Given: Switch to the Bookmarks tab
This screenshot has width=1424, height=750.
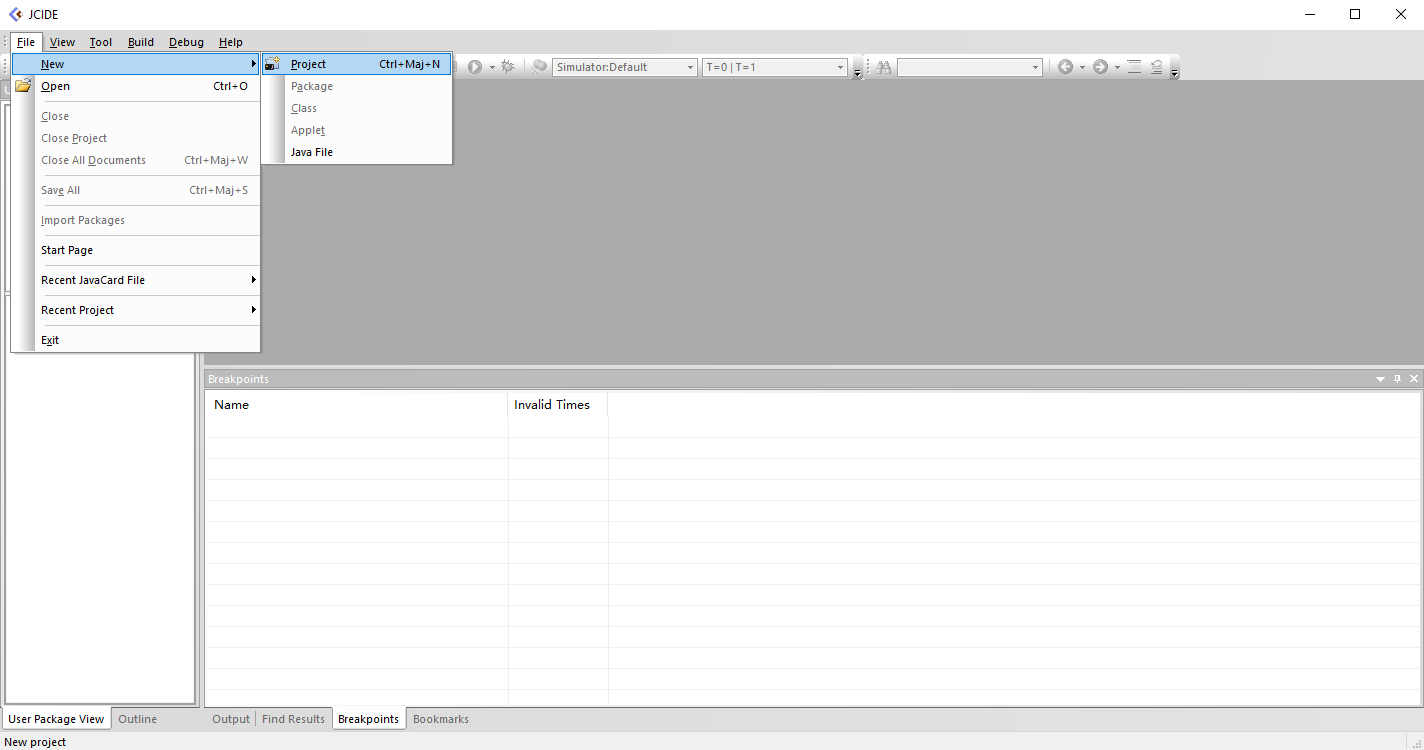Looking at the screenshot, I should [x=441, y=719].
